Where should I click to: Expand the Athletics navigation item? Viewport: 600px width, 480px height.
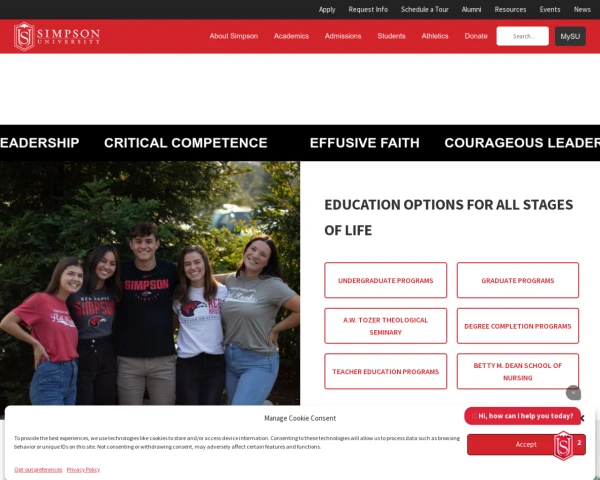point(435,36)
